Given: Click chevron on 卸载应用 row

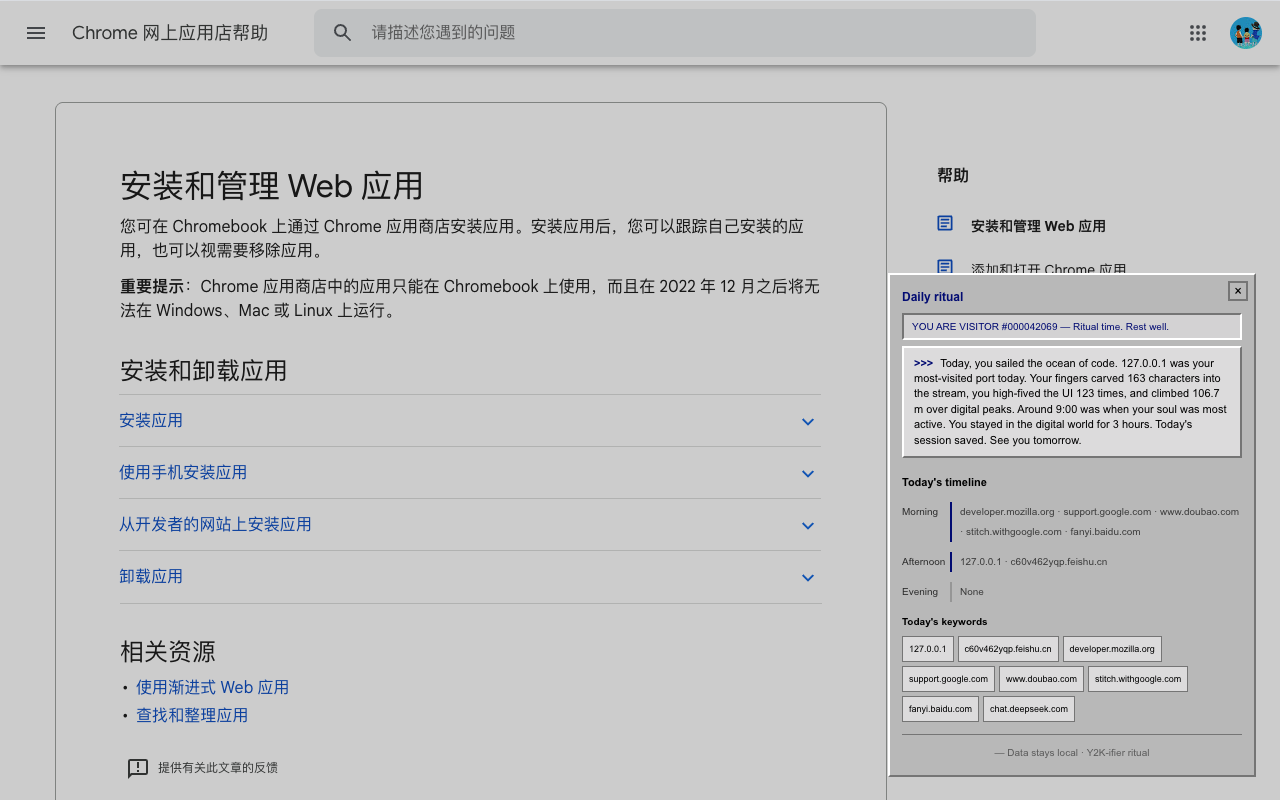Looking at the screenshot, I should 808,578.
